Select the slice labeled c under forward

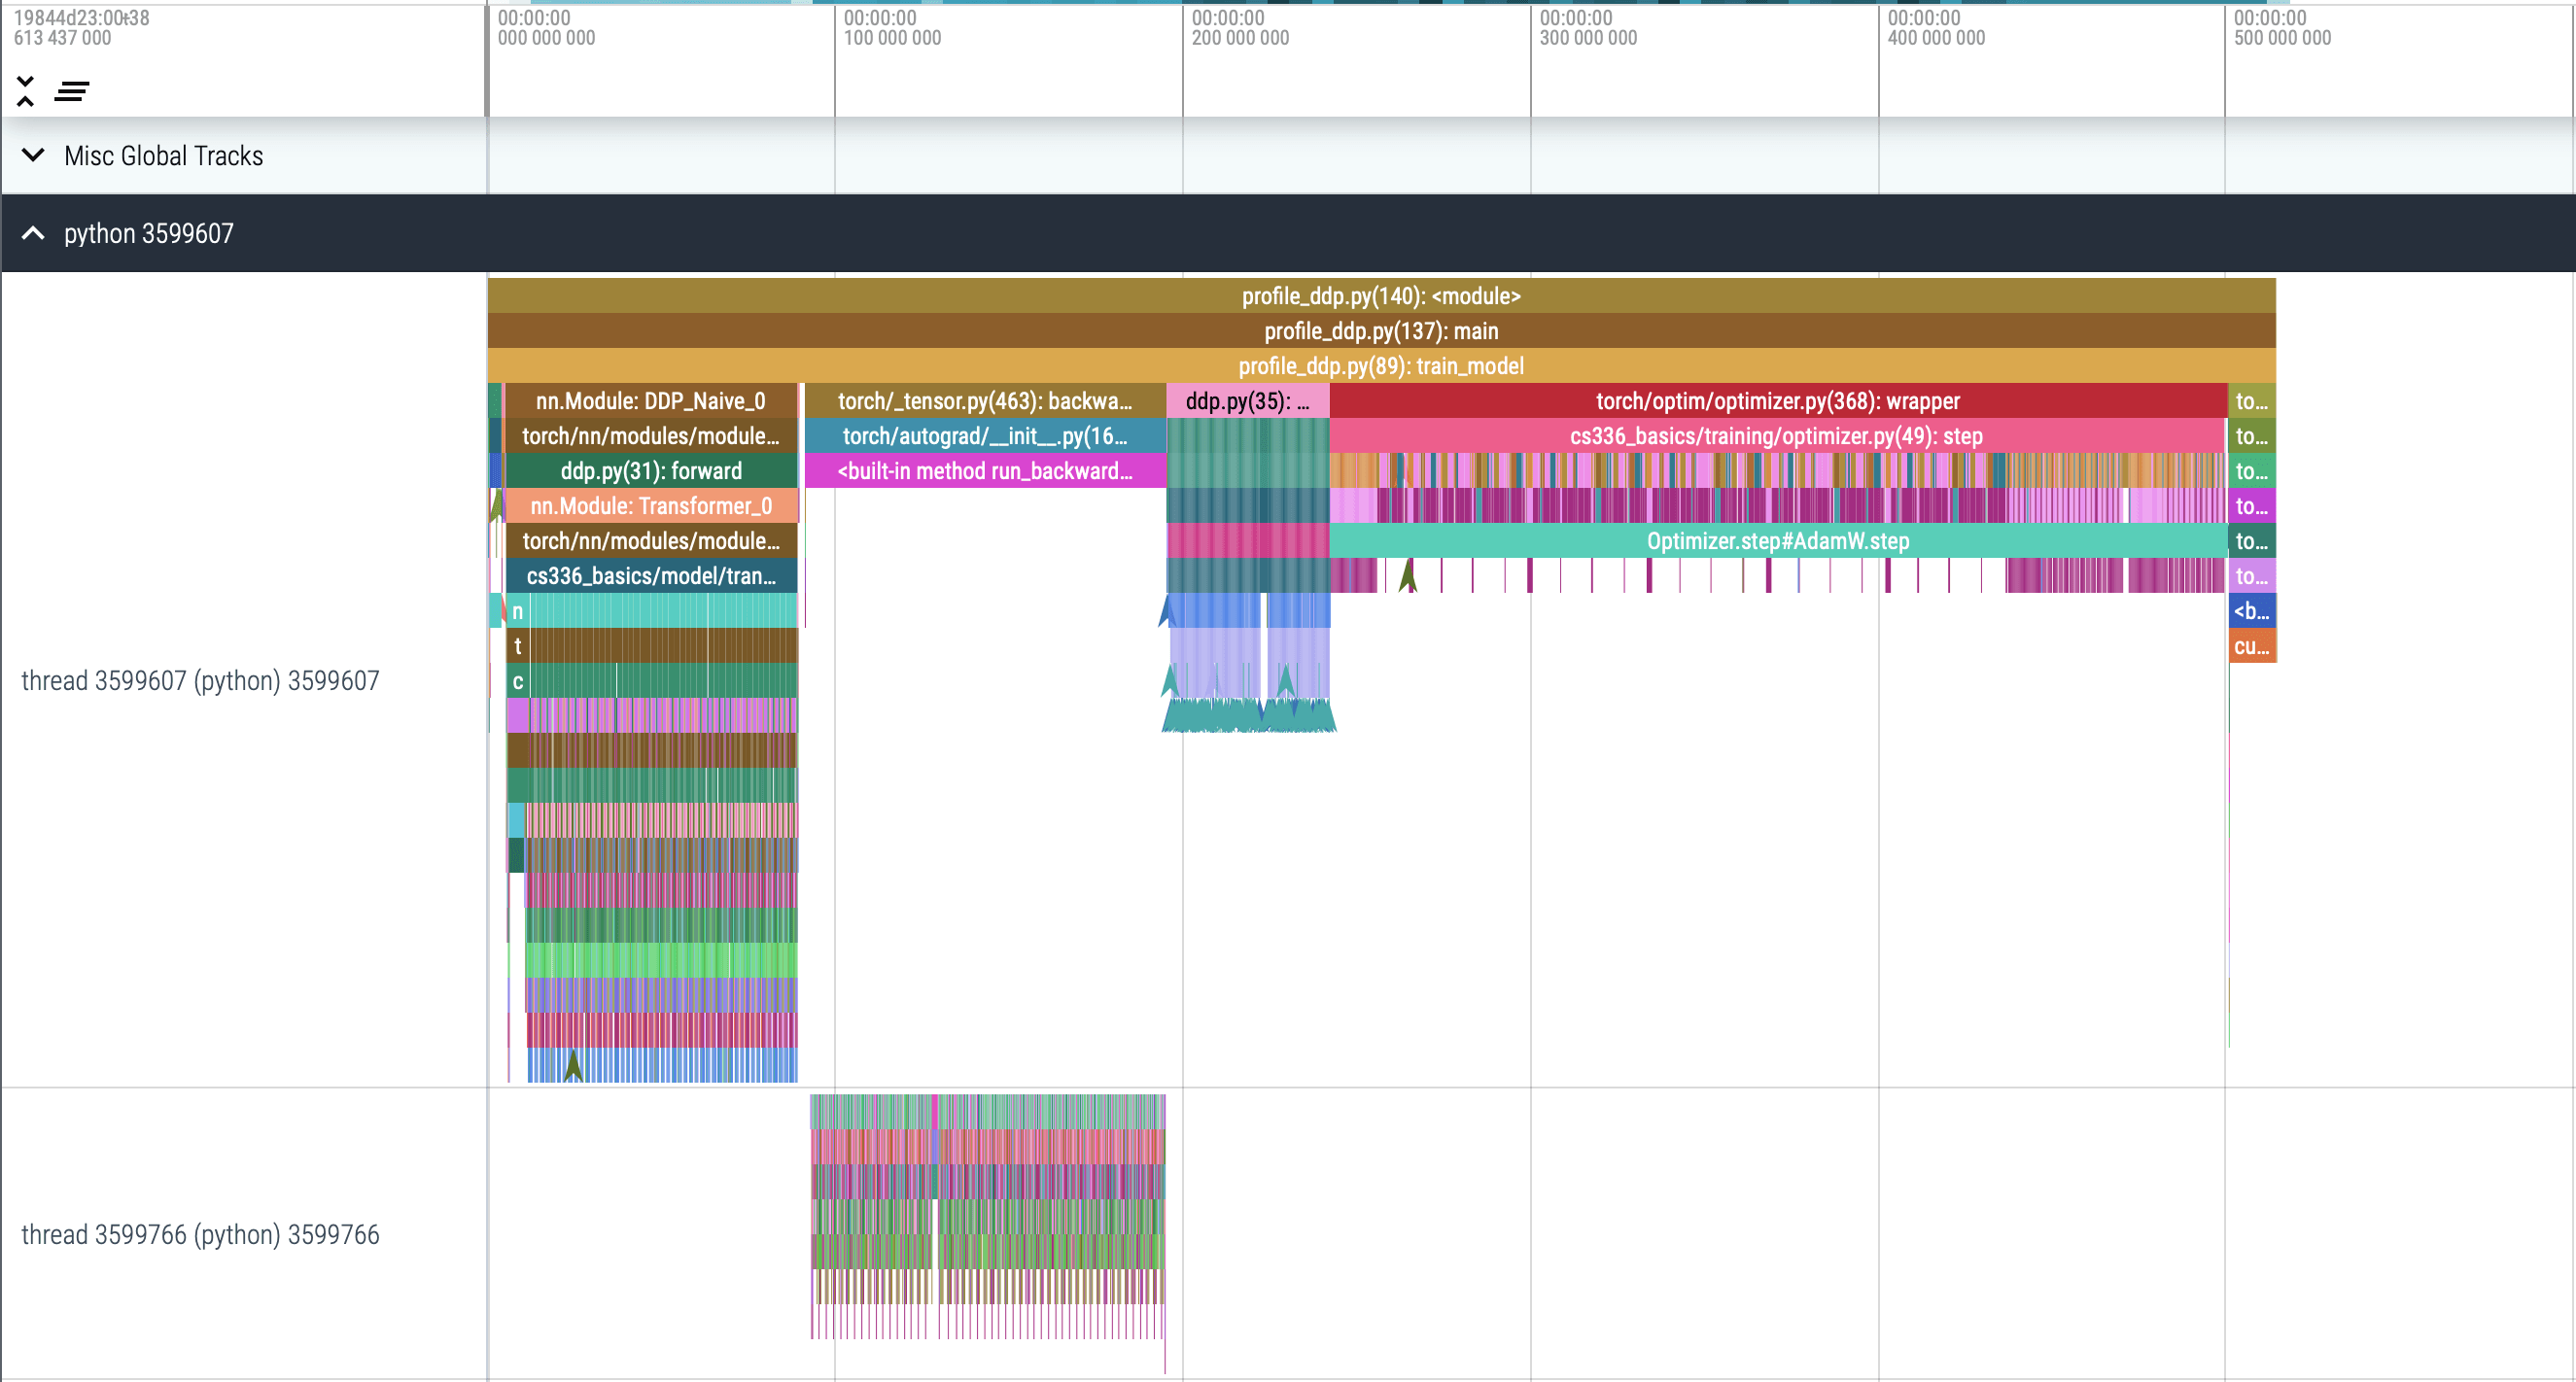[518, 681]
